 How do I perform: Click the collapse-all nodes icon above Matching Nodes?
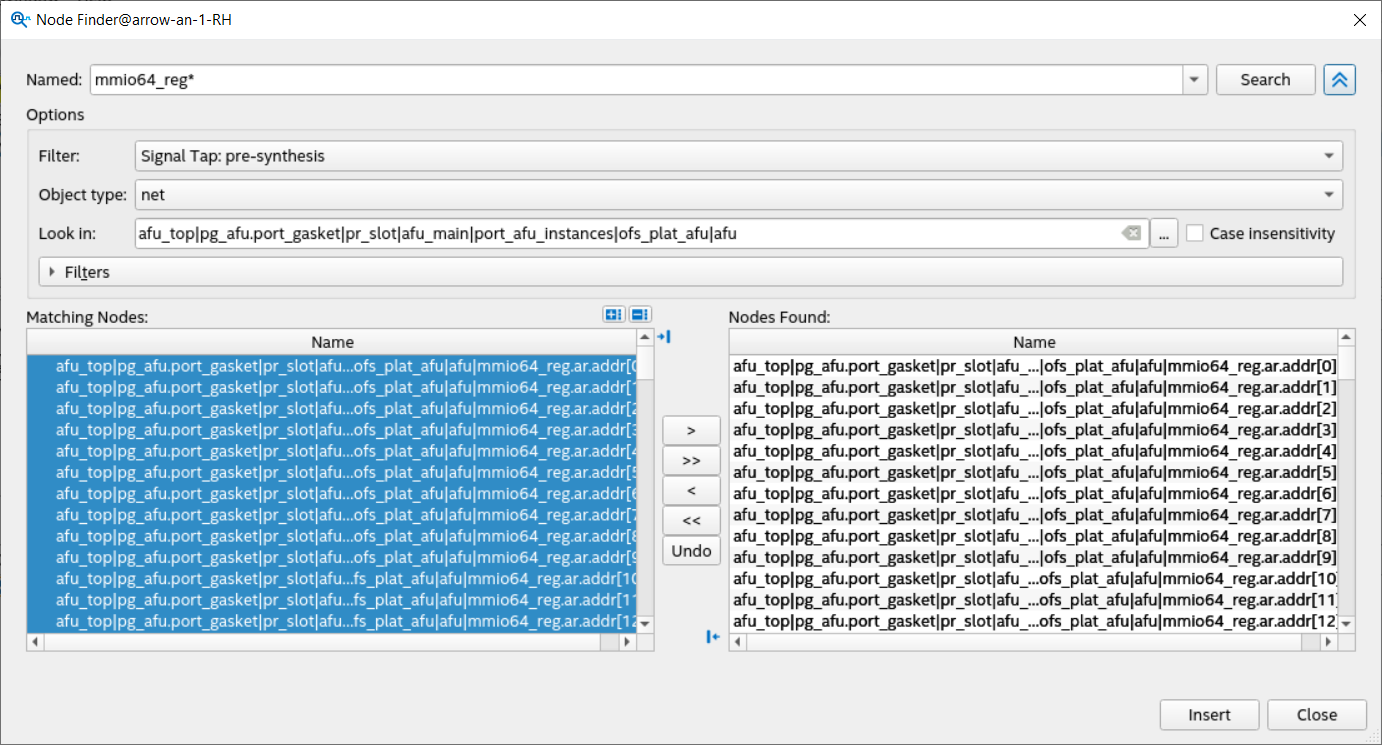(640, 315)
